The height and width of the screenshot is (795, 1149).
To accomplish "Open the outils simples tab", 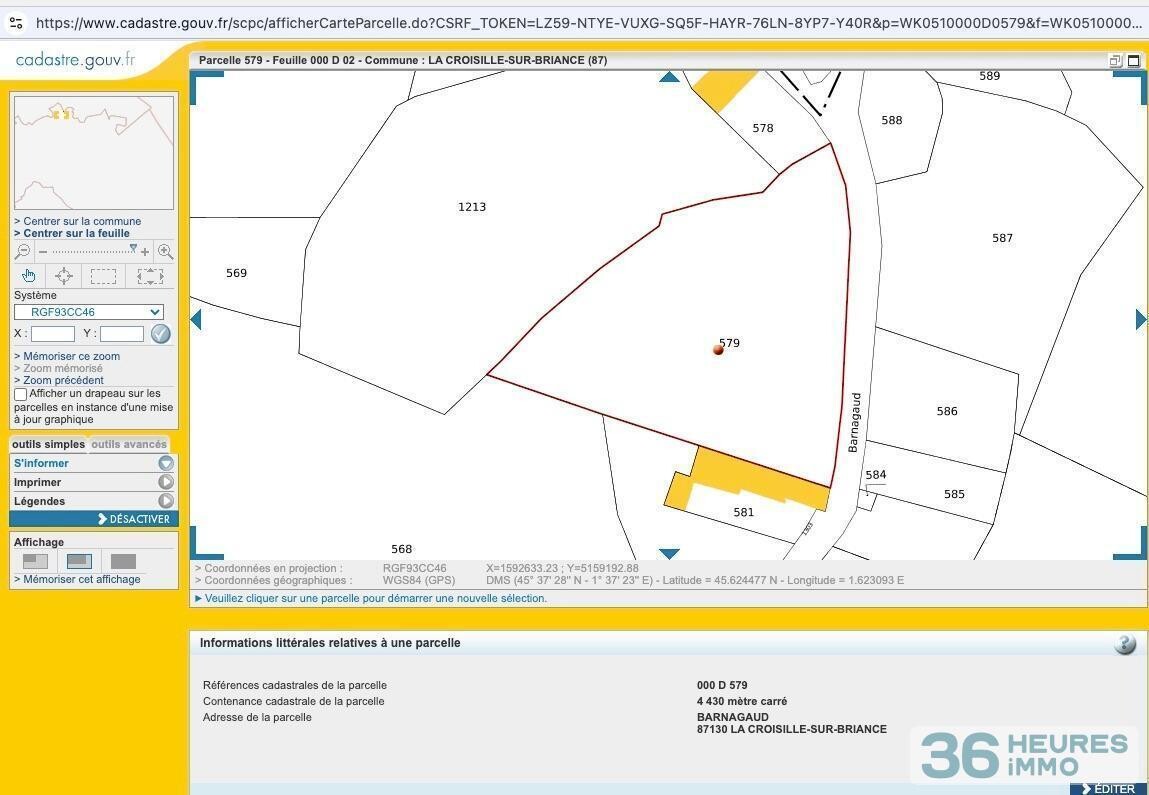I will [48, 444].
